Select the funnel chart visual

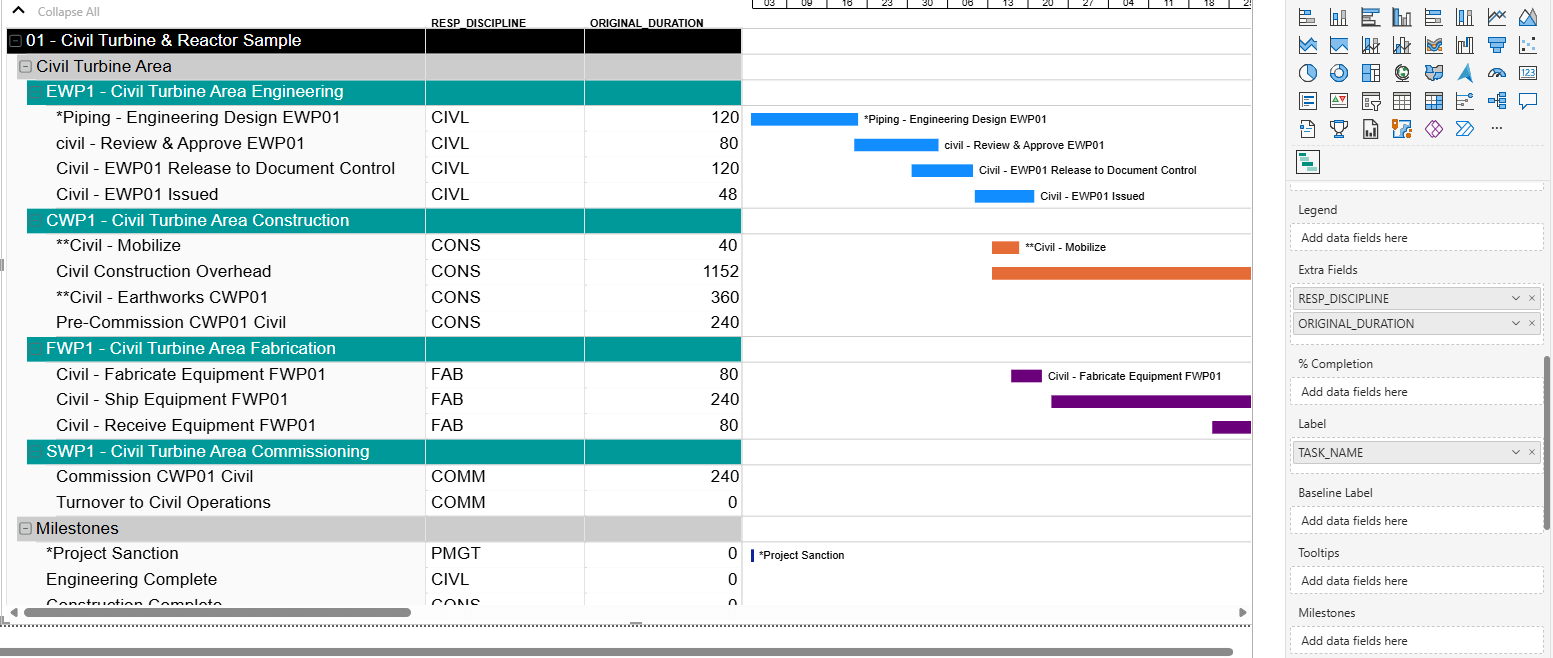point(1497,44)
